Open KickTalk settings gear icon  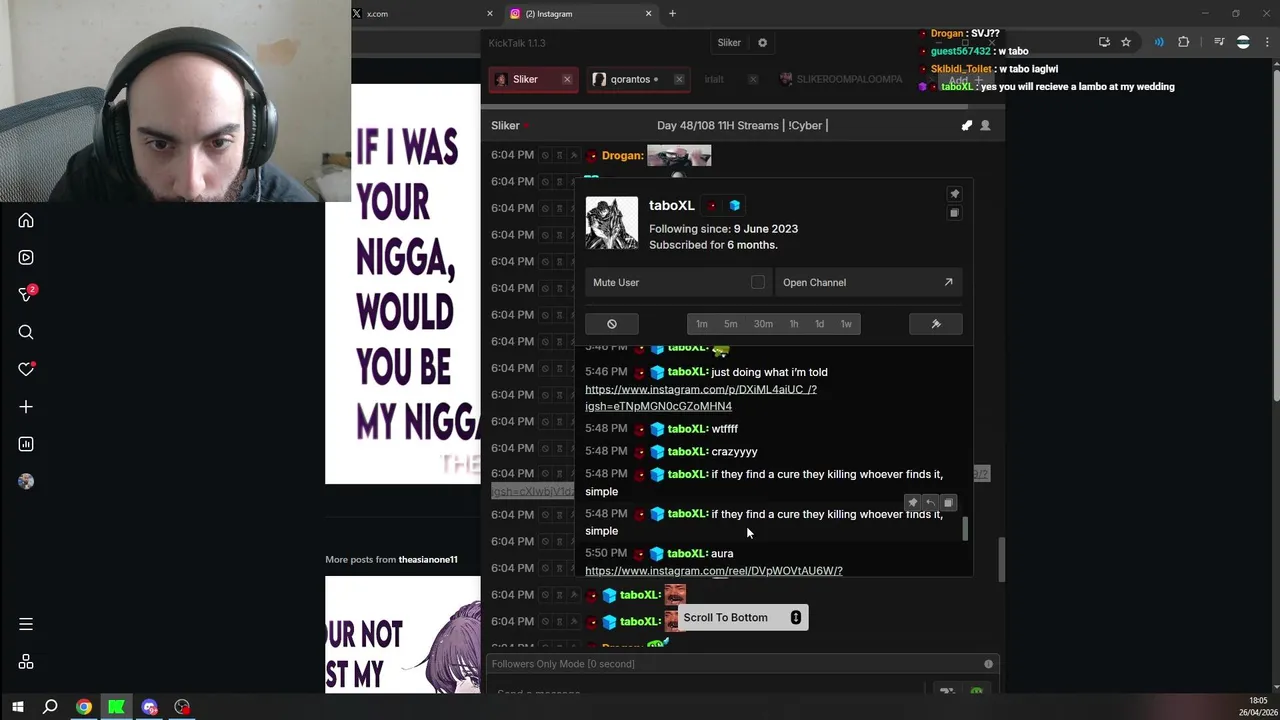tap(762, 43)
